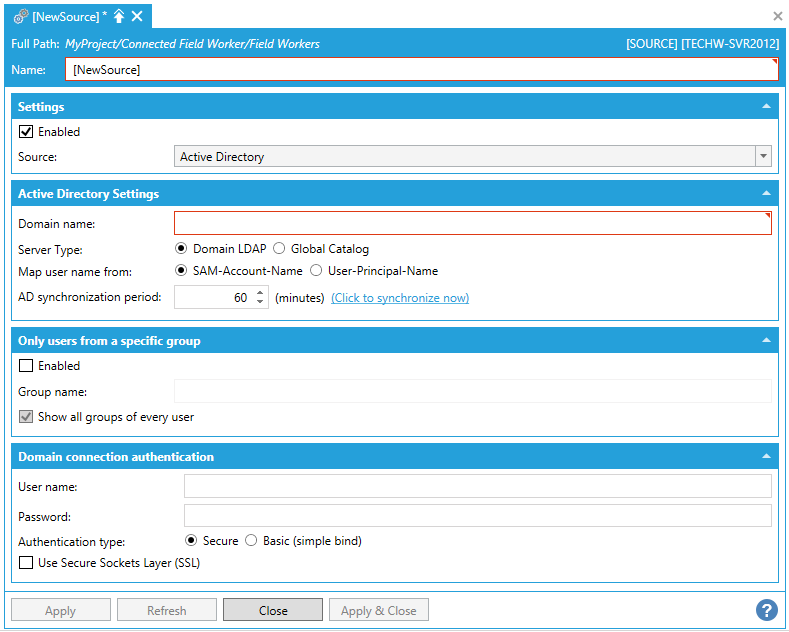This screenshot has width=789, height=632.
Task: Open help via the question mark icon
Action: (766, 610)
